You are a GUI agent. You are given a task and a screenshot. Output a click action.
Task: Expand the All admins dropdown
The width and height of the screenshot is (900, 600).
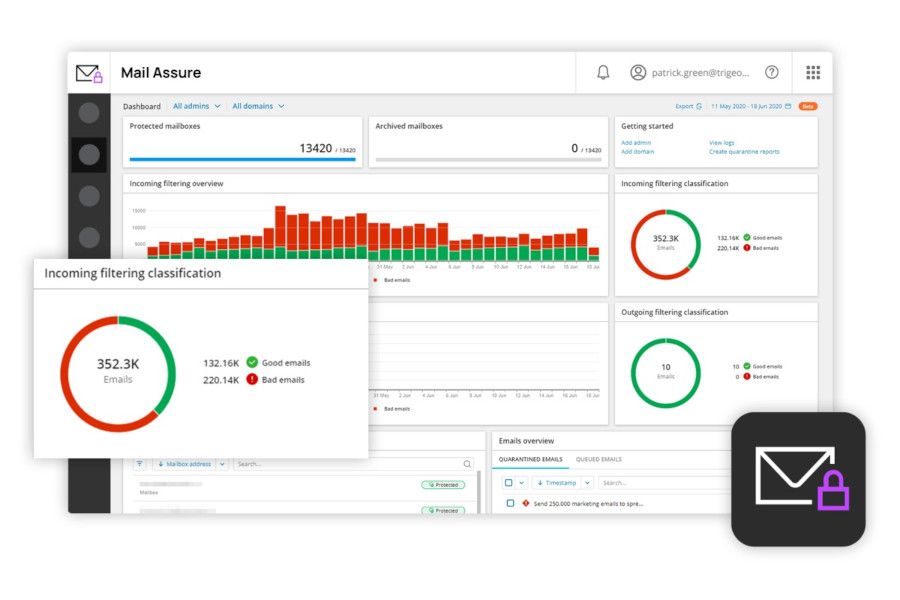196,106
